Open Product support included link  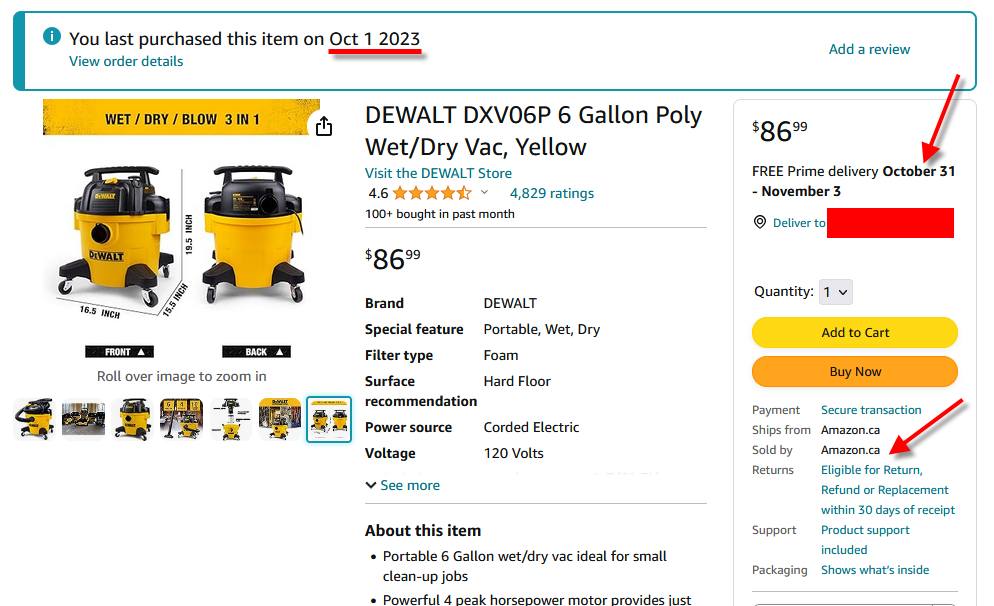click(x=865, y=530)
